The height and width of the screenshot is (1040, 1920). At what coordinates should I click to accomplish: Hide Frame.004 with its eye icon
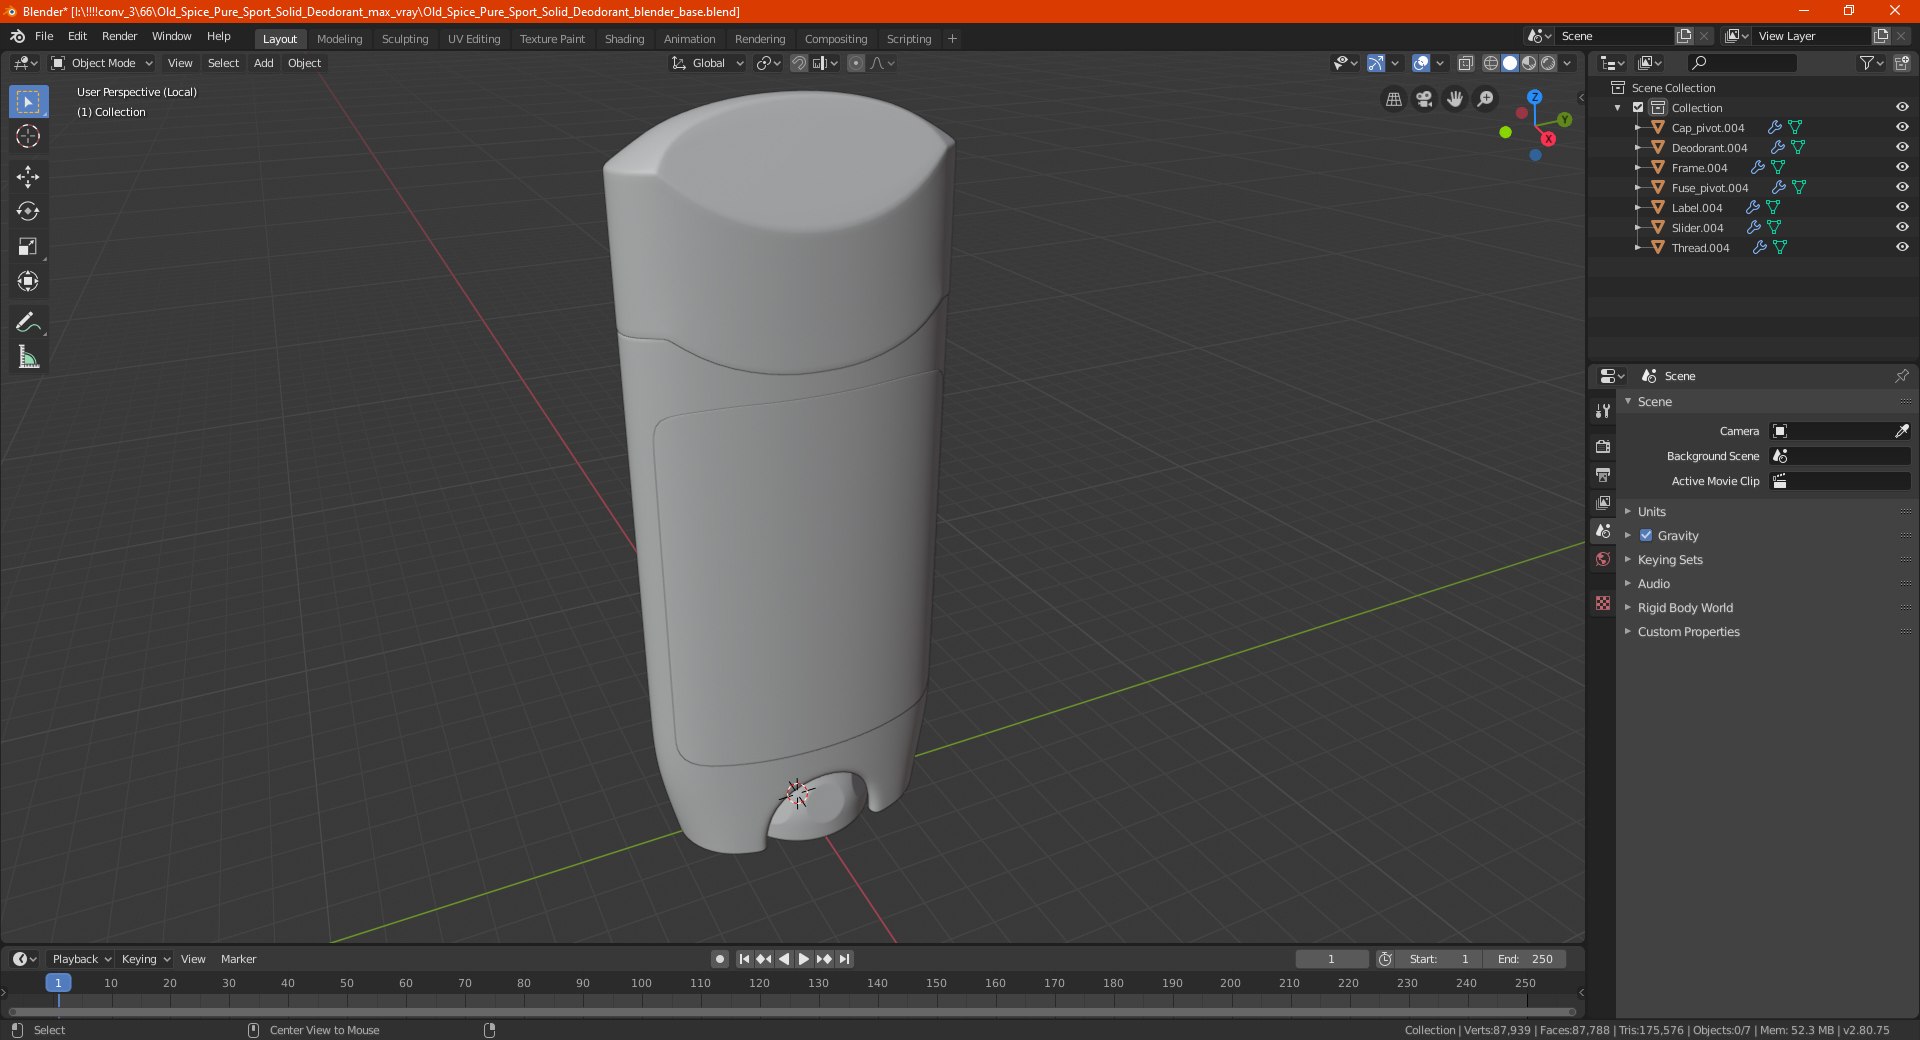1902,167
